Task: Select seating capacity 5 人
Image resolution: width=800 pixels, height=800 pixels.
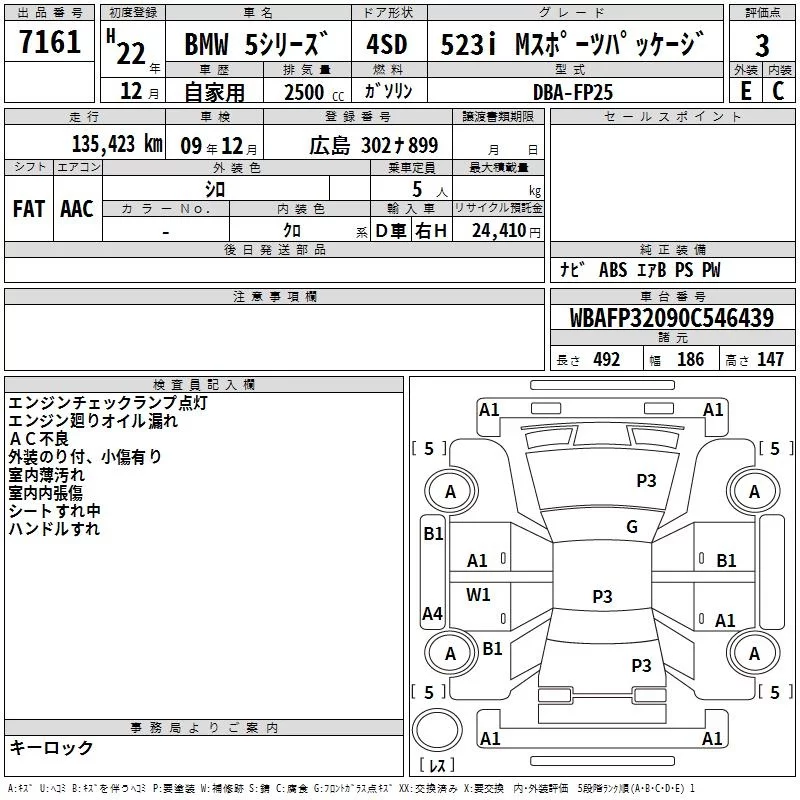Action: (430, 190)
